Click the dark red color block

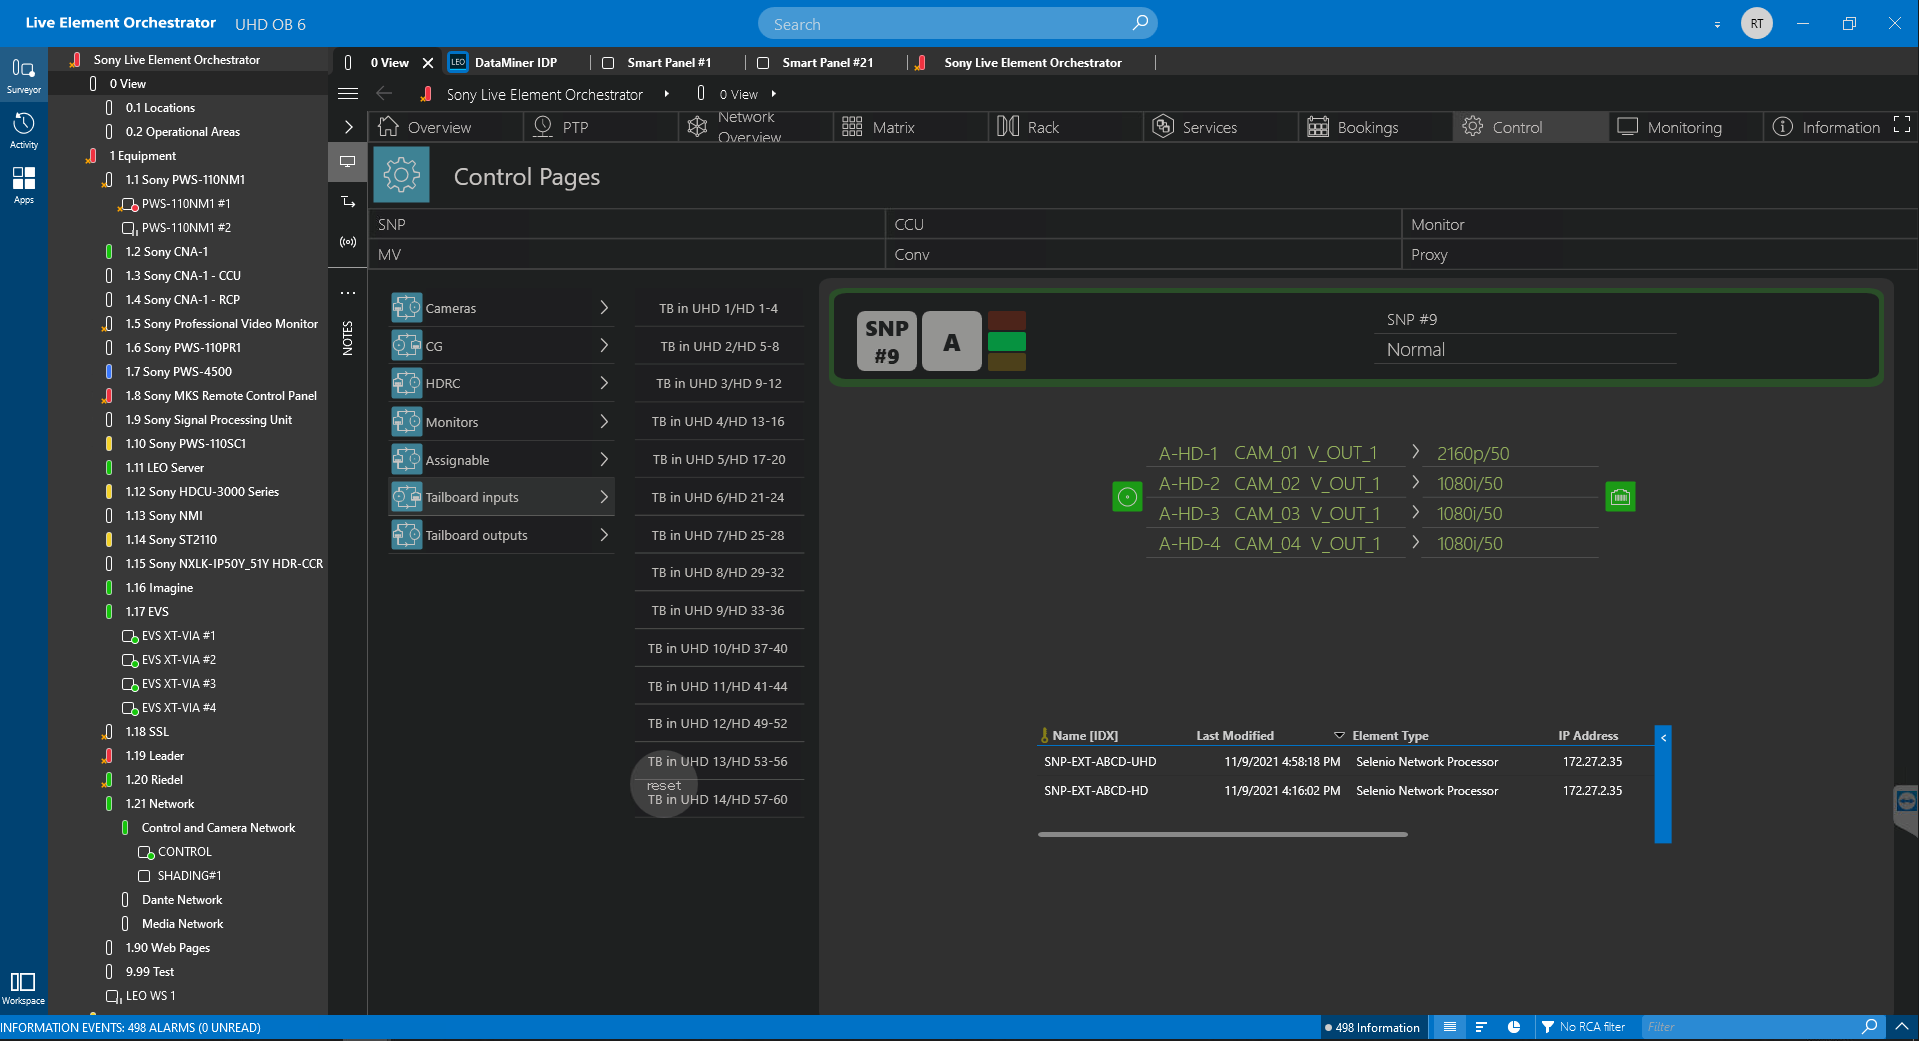coord(1006,320)
